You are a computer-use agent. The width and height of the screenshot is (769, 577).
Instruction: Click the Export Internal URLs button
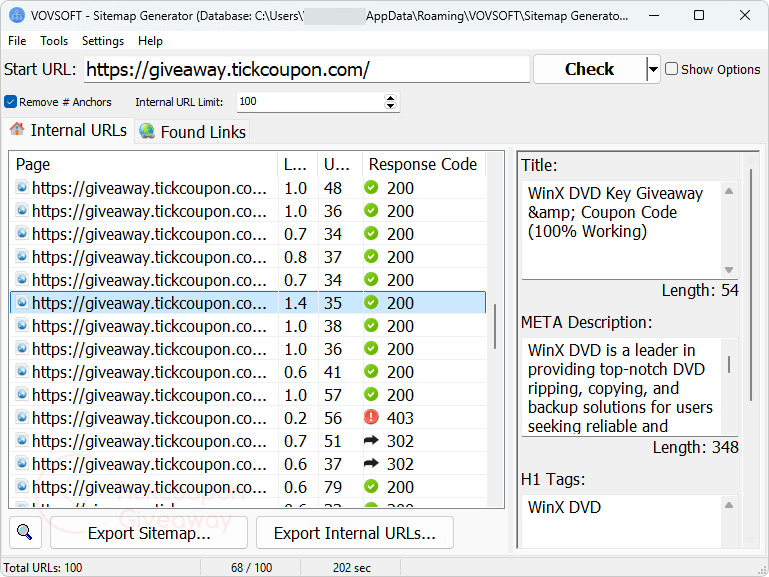[355, 533]
